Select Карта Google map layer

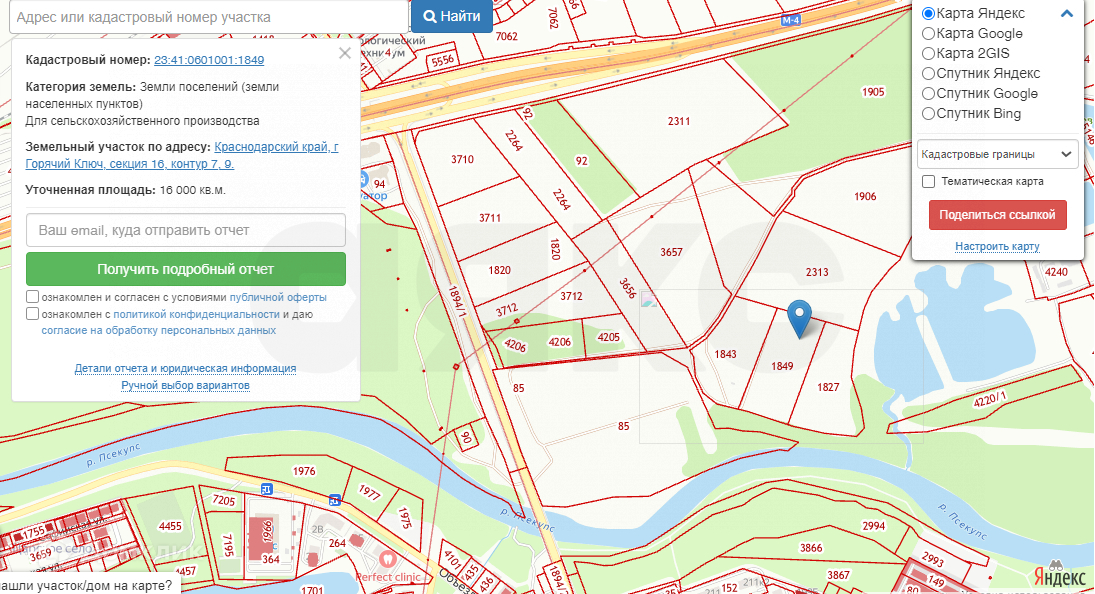pyautogui.click(x=928, y=34)
